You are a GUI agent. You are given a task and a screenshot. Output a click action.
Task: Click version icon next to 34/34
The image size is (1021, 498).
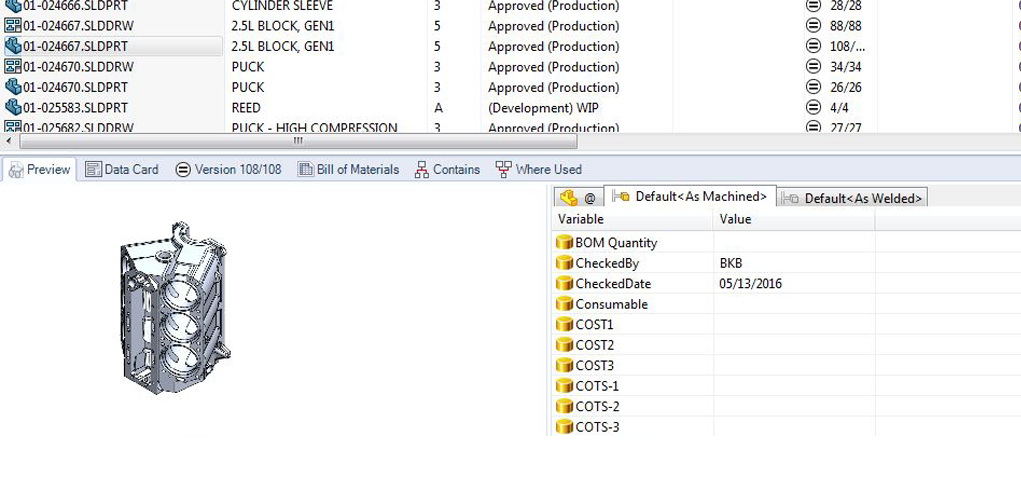[813, 66]
